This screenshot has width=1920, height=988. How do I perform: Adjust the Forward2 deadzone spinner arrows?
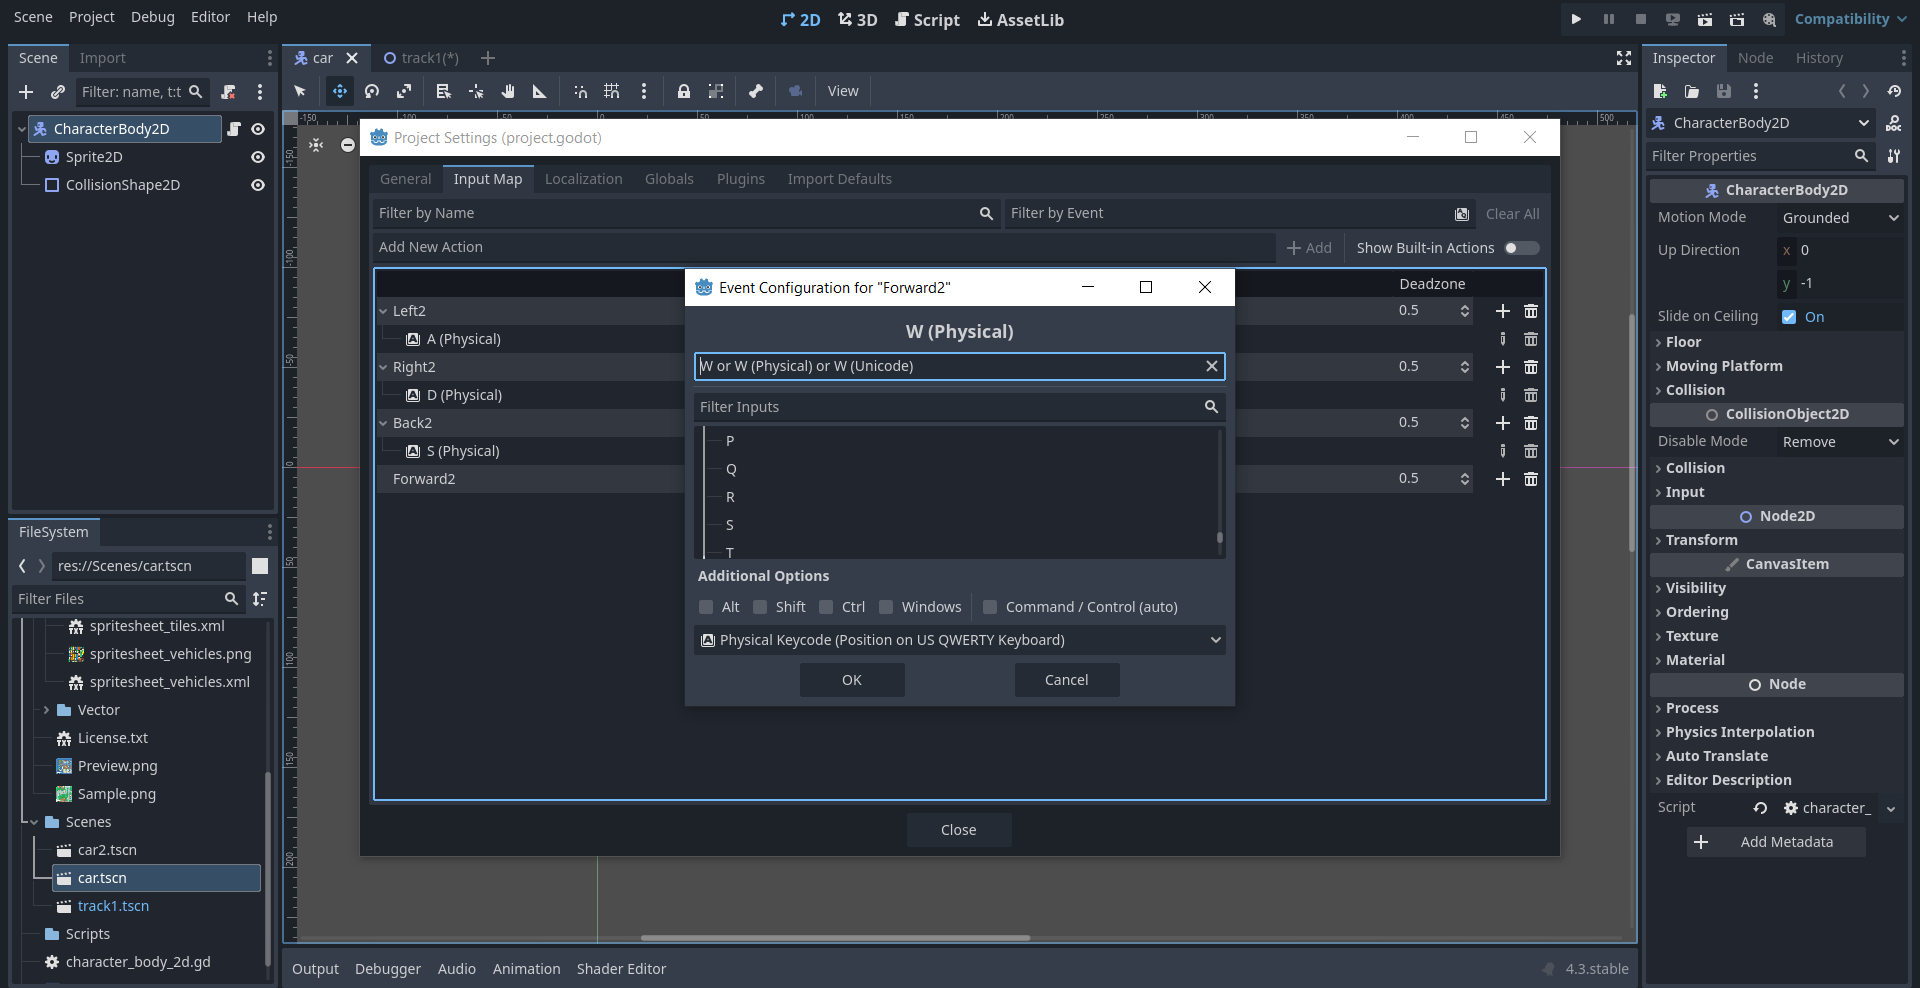(1465, 479)
